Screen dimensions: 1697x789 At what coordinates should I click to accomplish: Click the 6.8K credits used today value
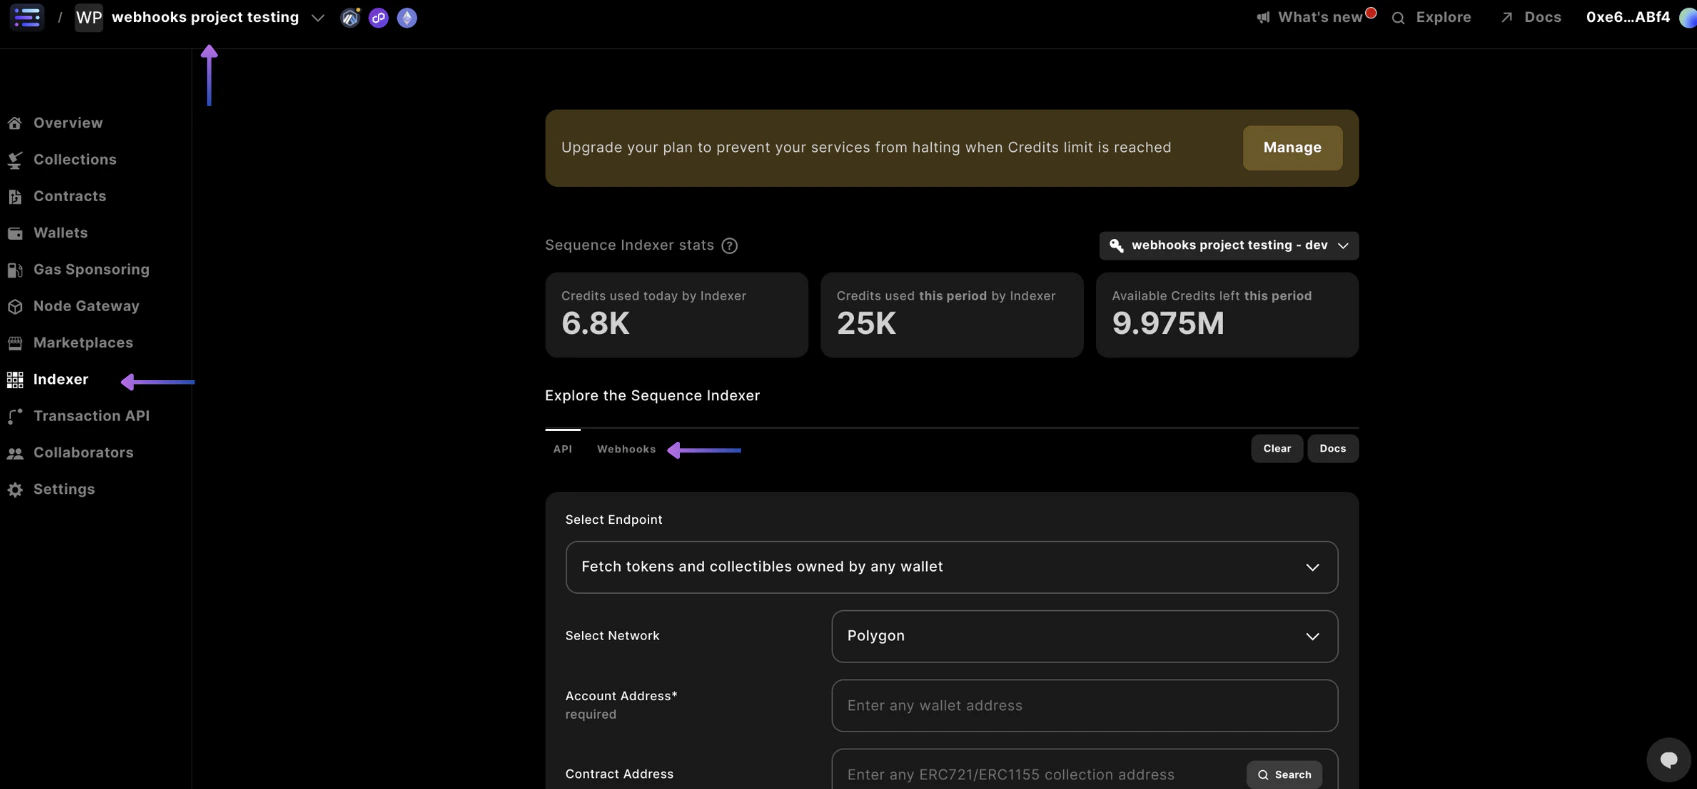pyautogui.click(x=596, y=324)
